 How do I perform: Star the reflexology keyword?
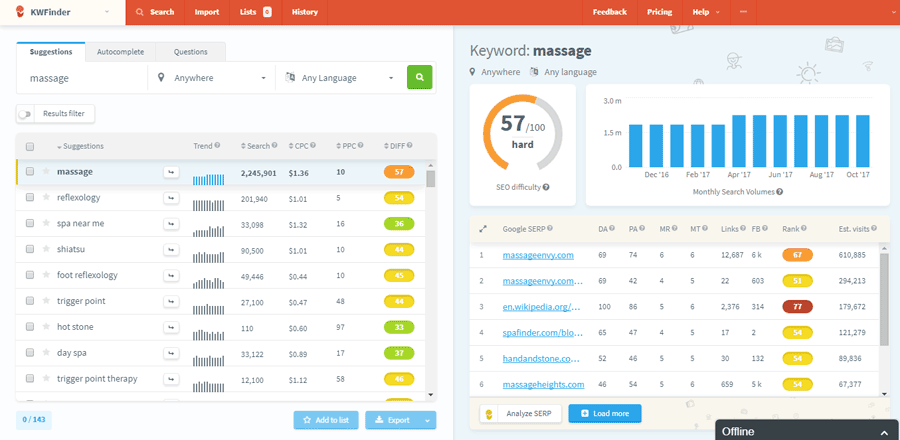[46, 197]
